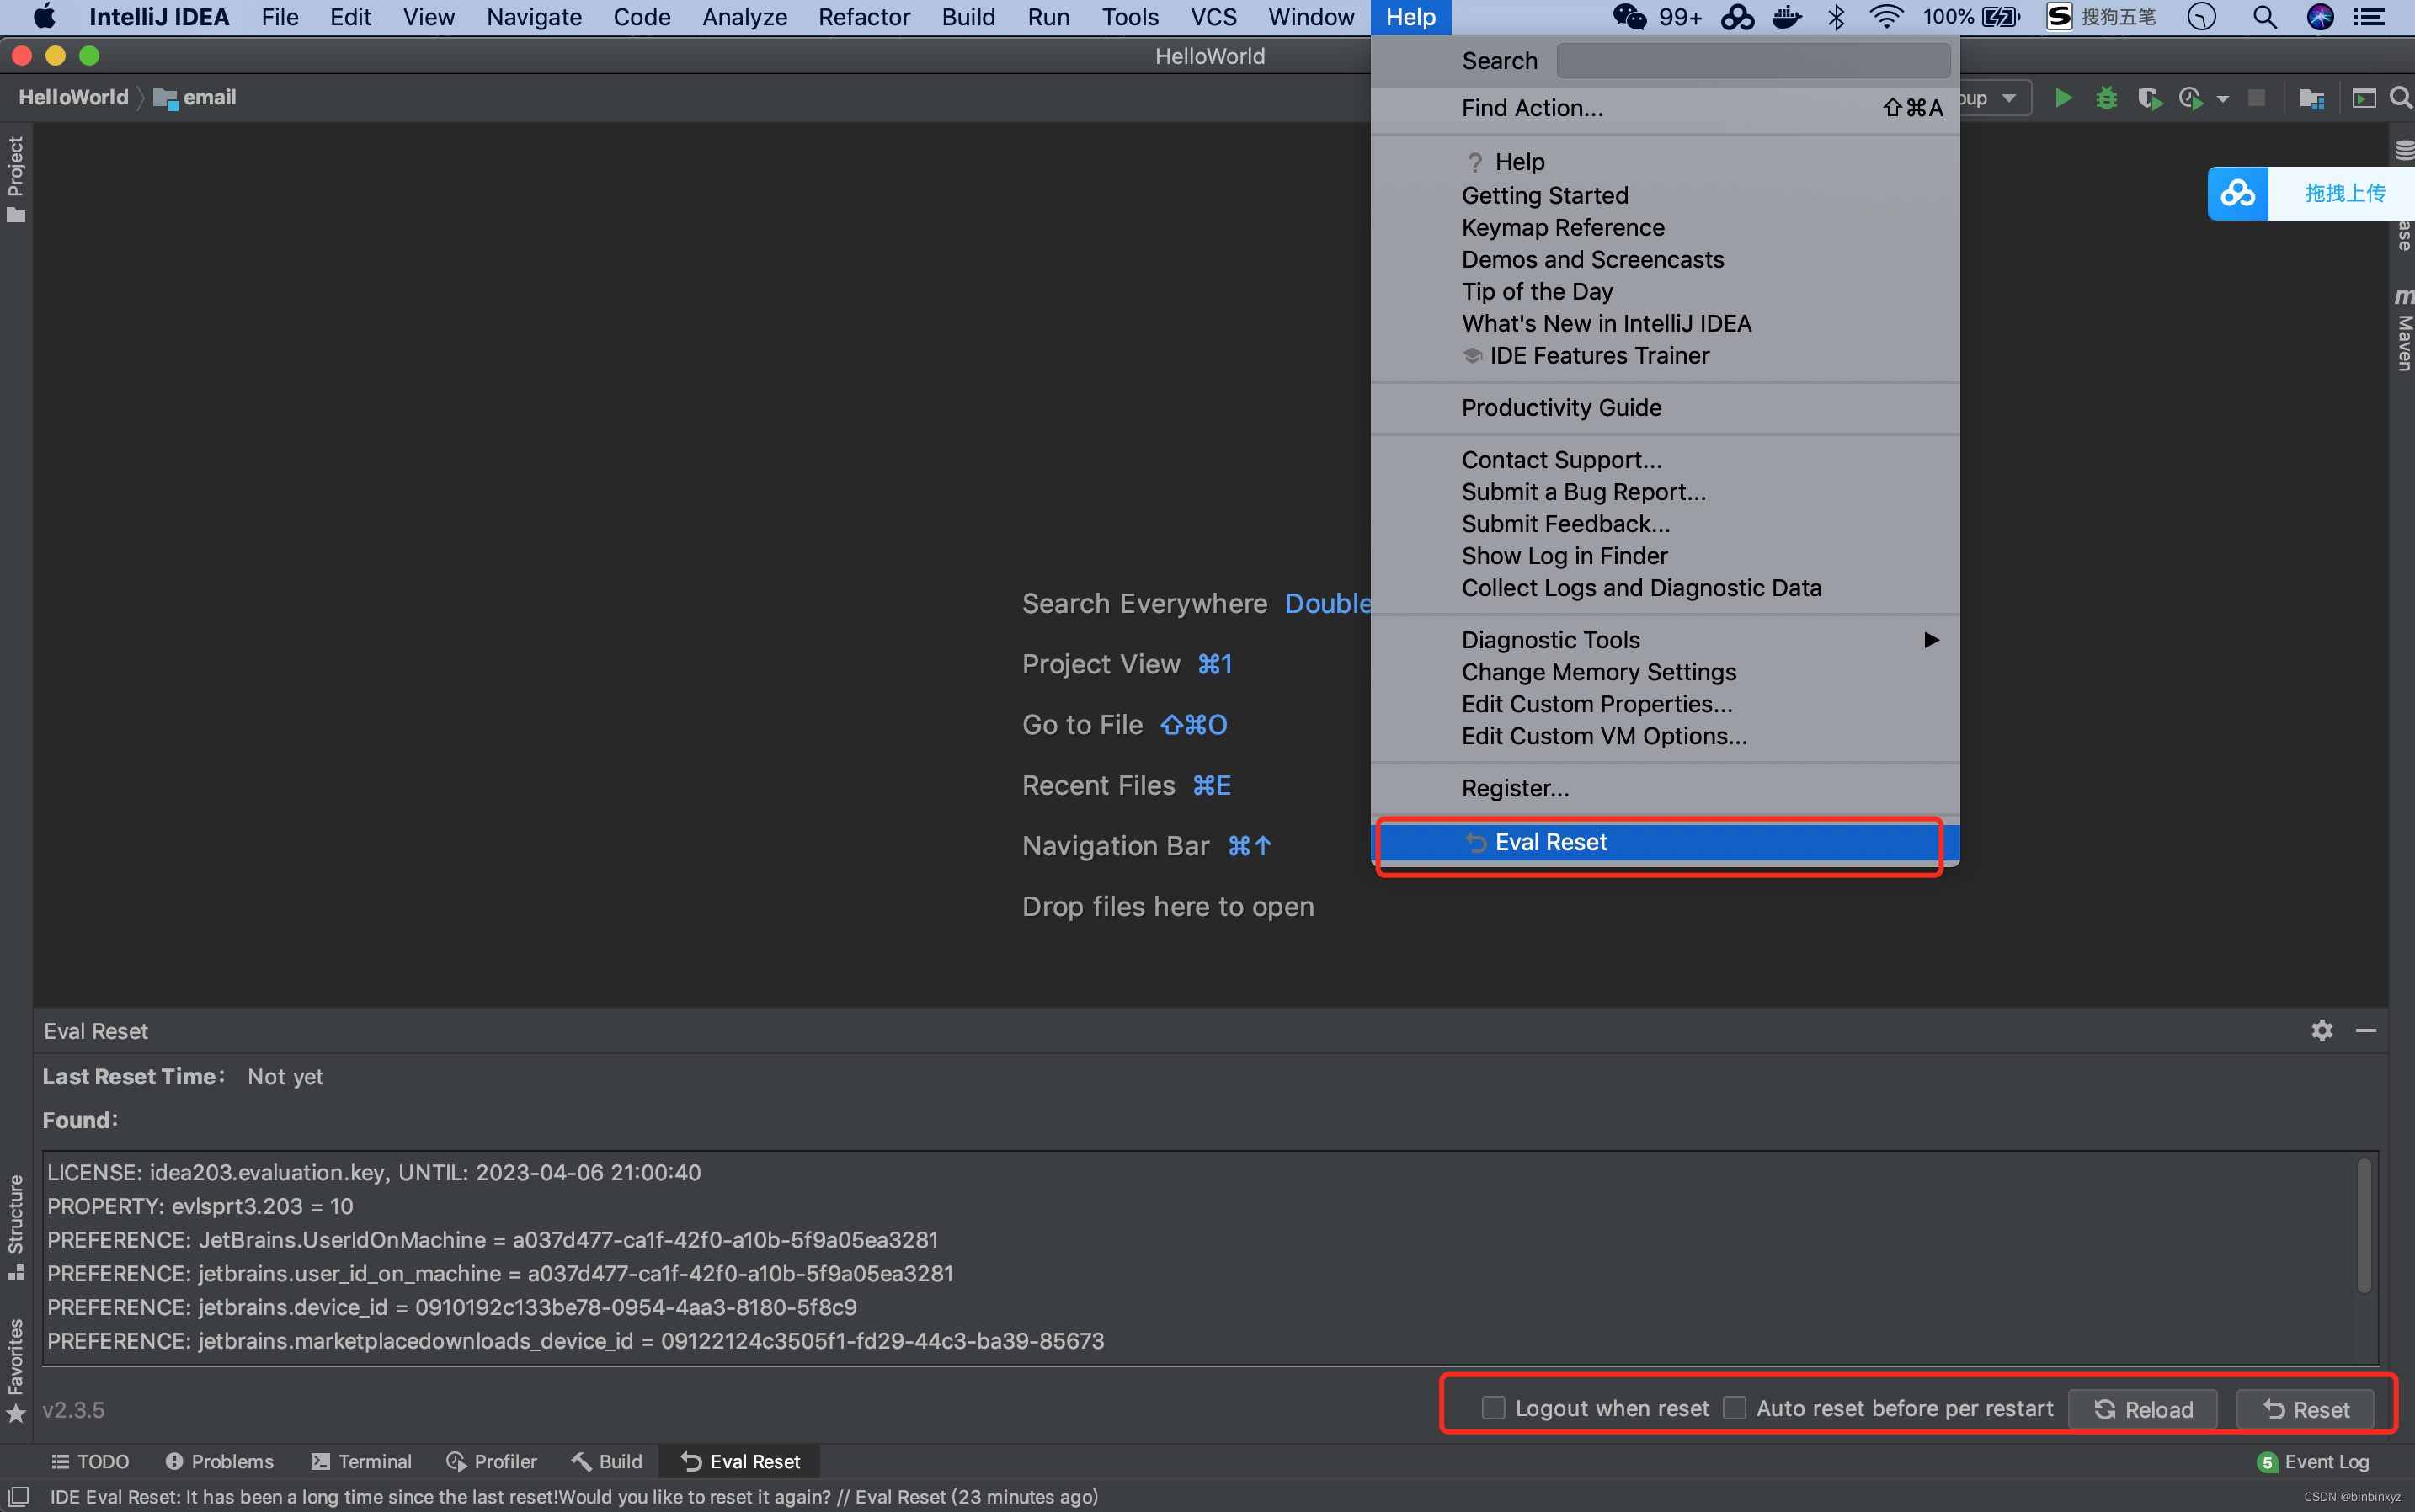The image size is (2415, 1512).
Task: Run the current configuration with green play icon
Action: click(x=2063, y=98)
